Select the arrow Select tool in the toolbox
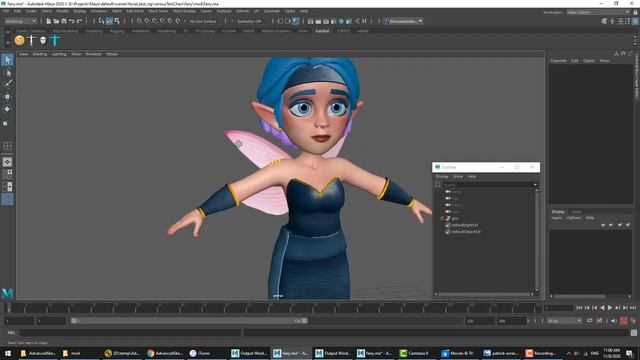 pos(7,60)
